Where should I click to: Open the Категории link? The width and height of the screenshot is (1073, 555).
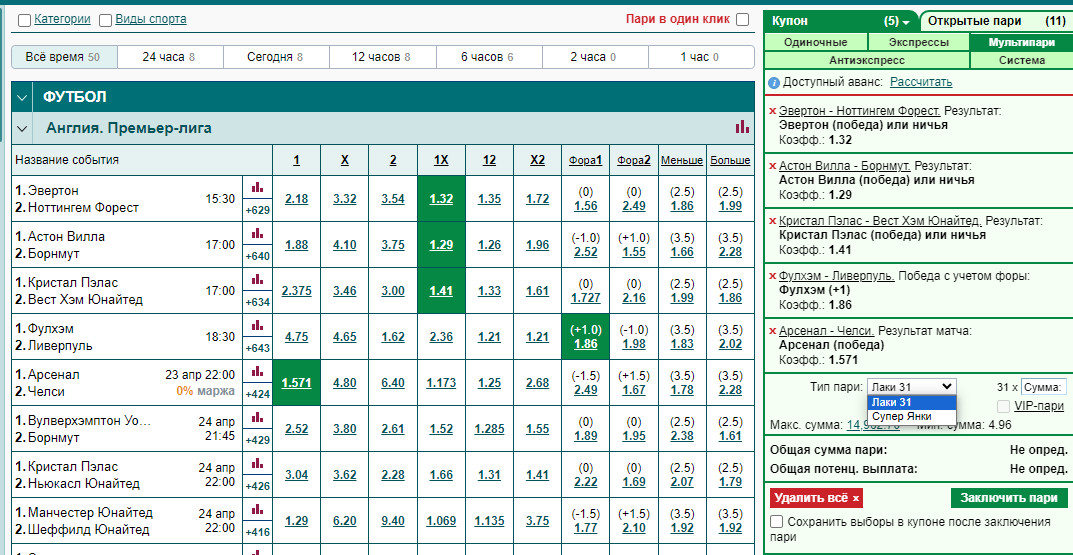62,19
